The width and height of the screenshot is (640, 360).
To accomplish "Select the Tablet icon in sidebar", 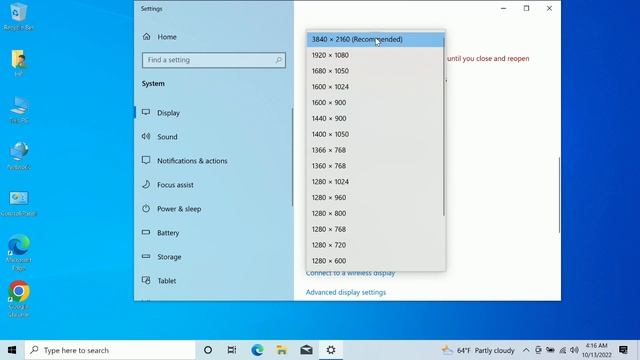I will (x=146, y=280).
